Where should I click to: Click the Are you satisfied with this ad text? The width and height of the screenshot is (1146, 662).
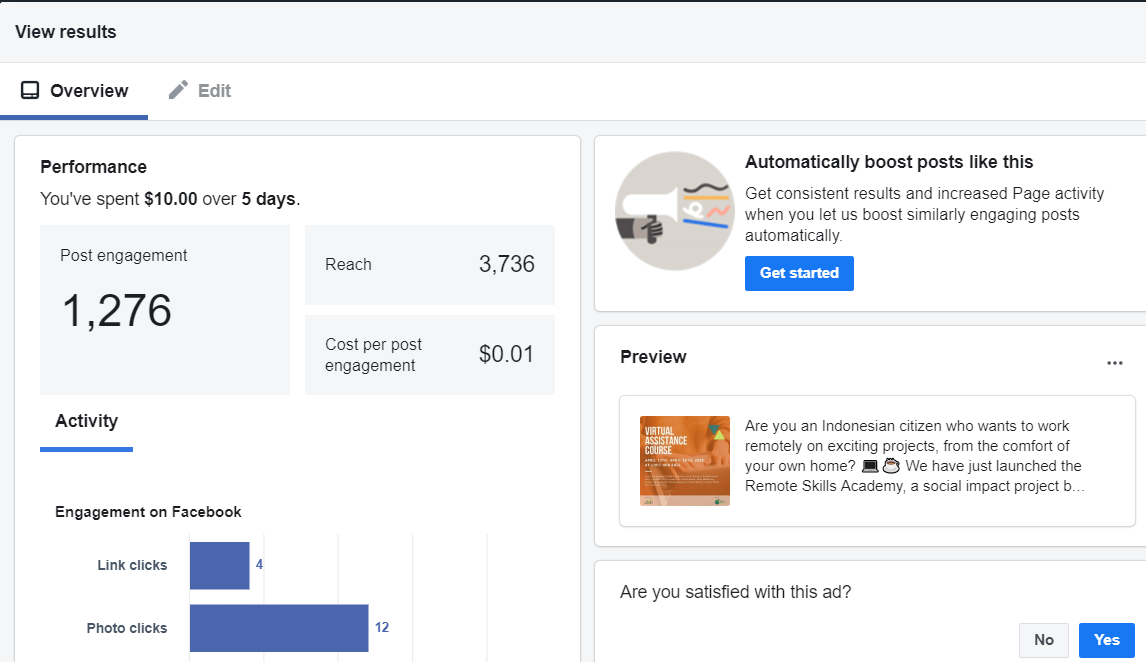(736, 592)
